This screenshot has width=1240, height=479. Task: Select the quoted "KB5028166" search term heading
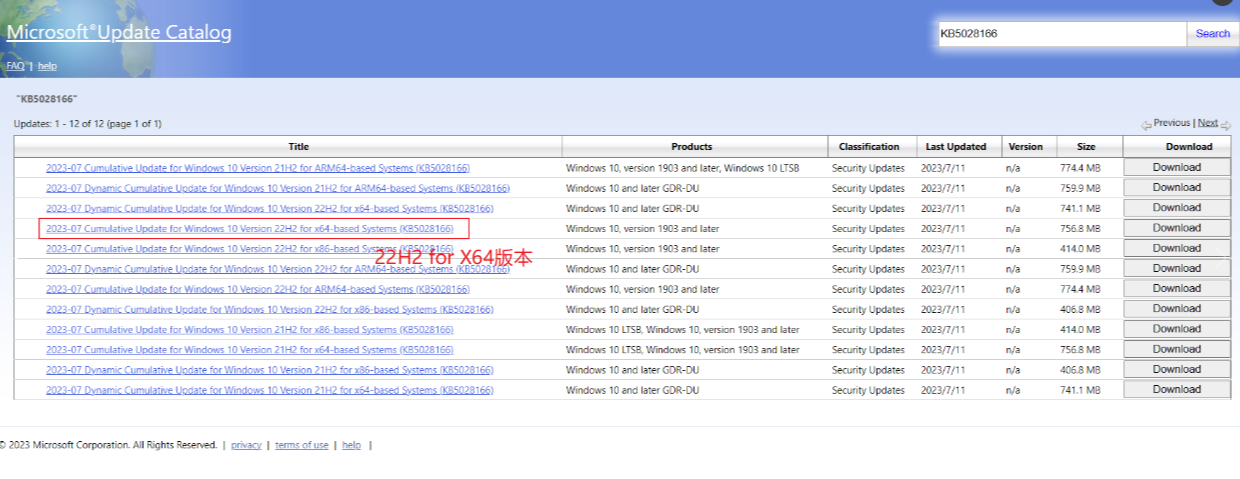[47, 99]
